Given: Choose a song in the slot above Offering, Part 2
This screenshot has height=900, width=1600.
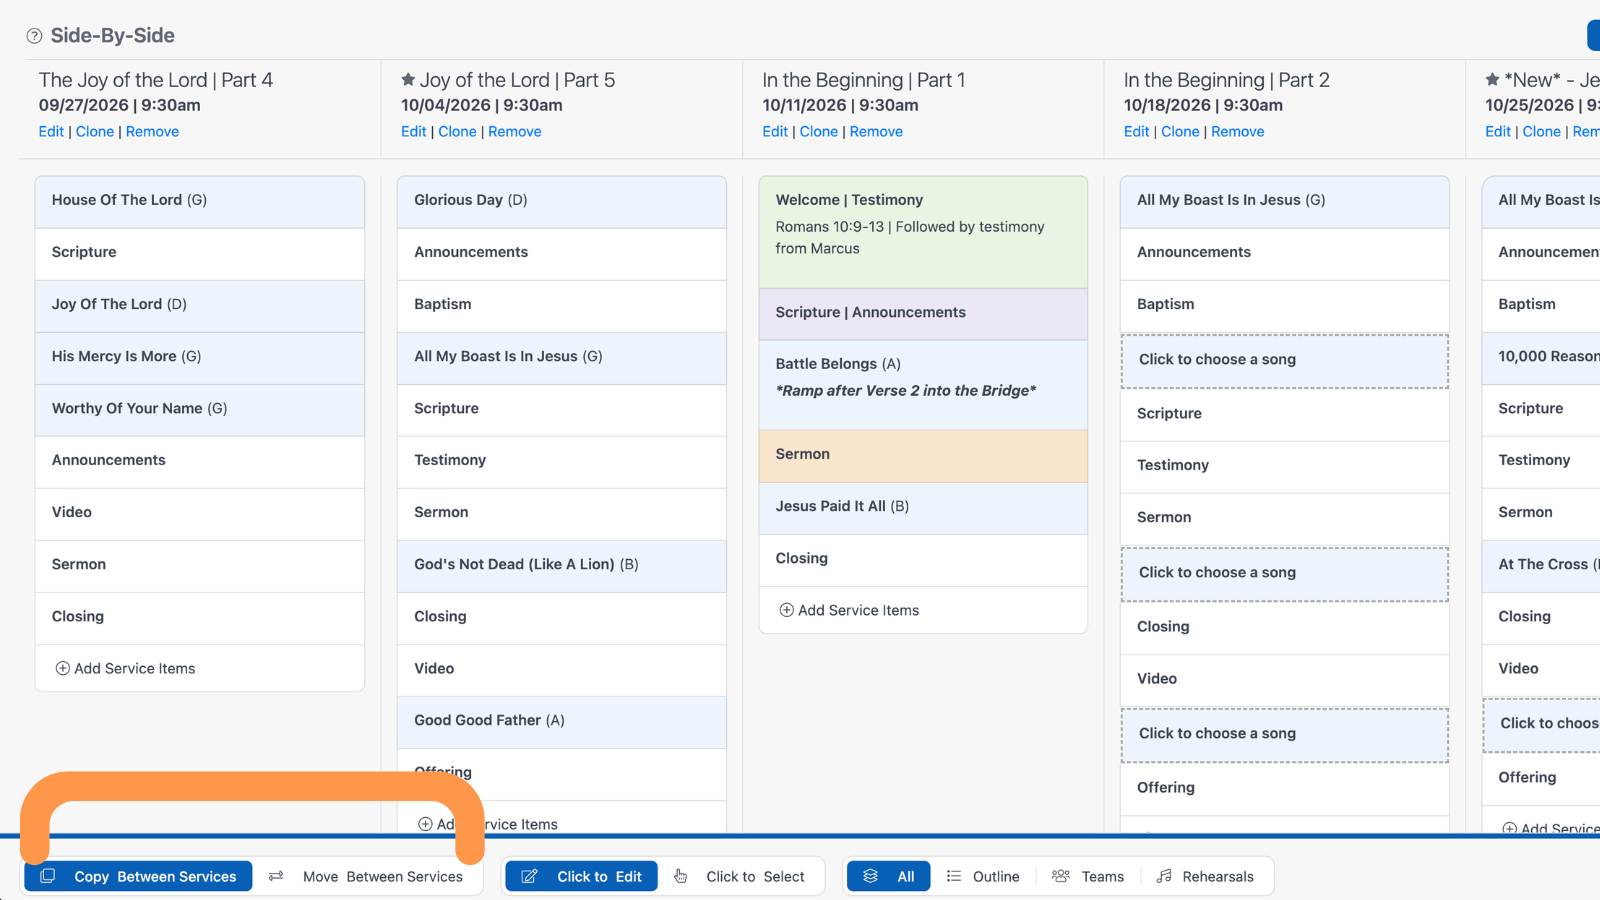Looking at the screenshot, I should (1285, 734).
